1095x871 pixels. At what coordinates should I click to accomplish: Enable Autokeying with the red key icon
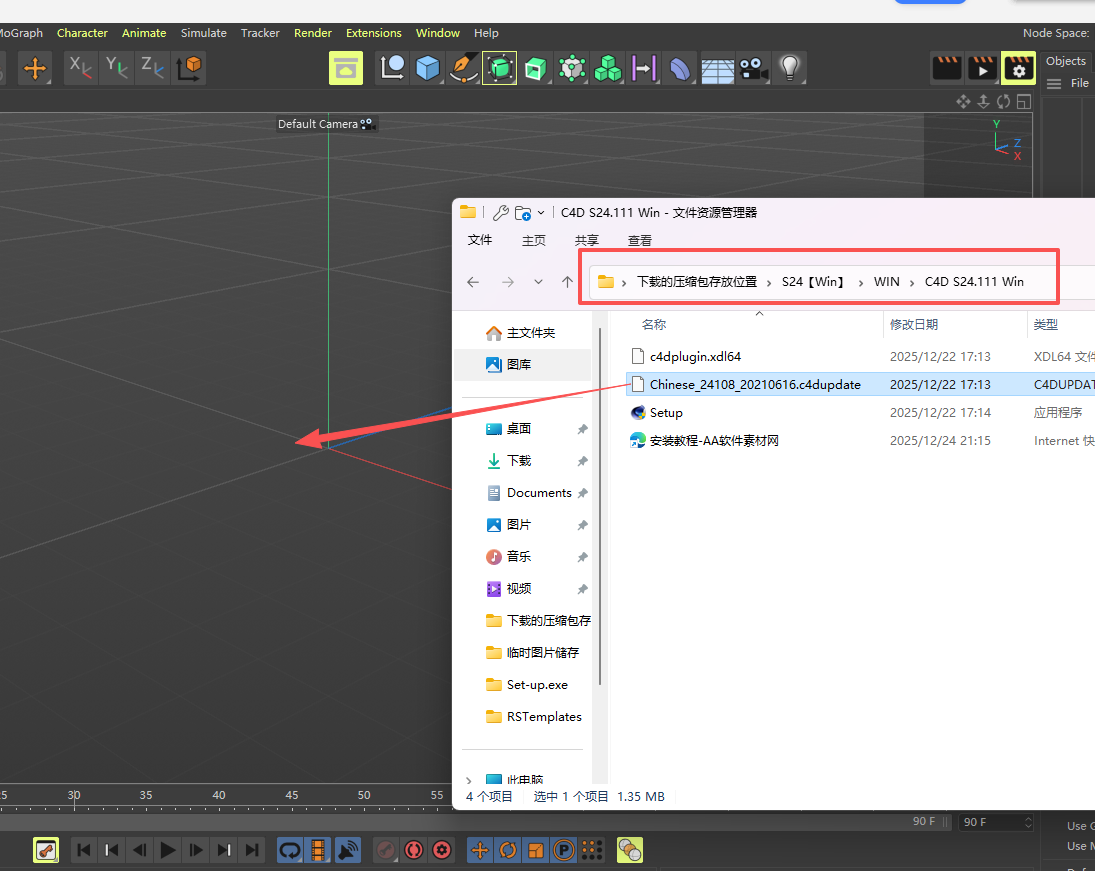pos(386,850)
